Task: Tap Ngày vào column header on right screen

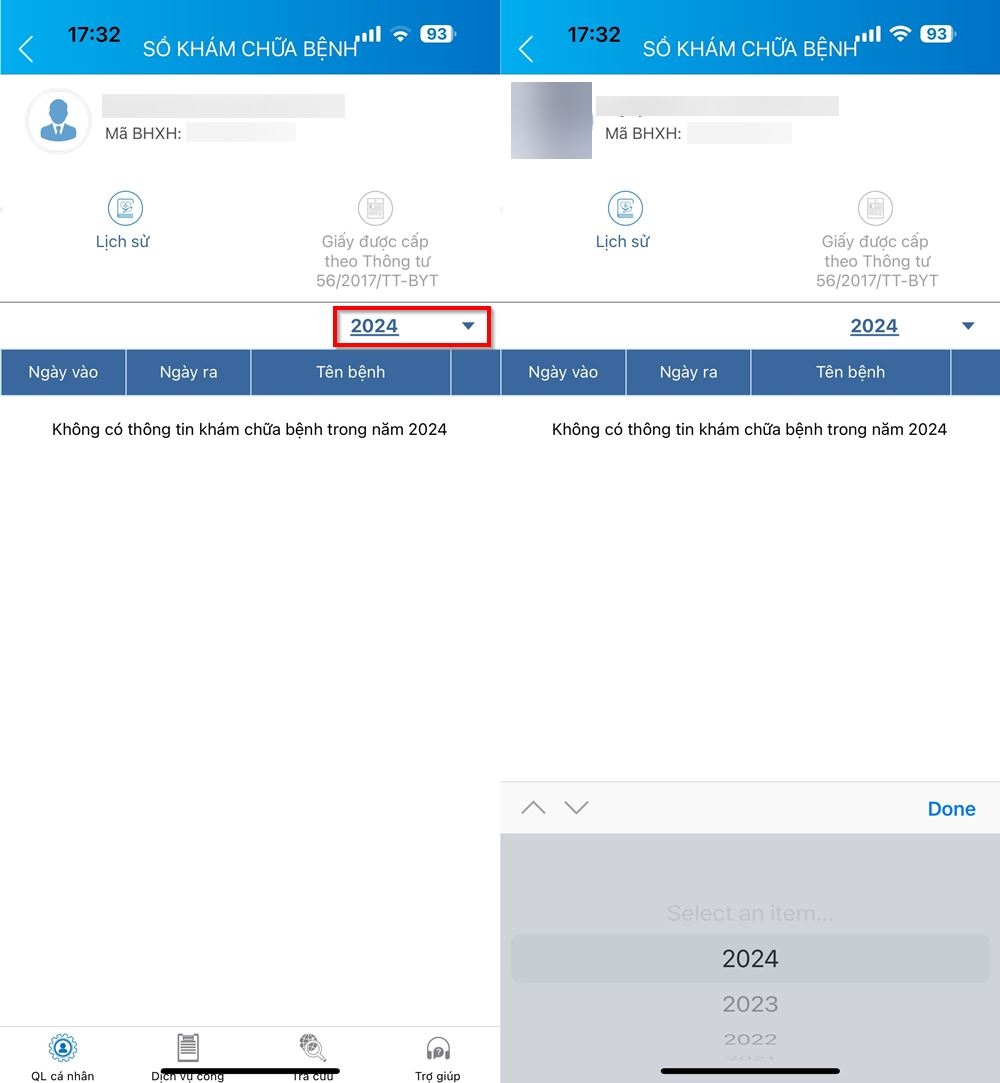Action: (563, 372)
